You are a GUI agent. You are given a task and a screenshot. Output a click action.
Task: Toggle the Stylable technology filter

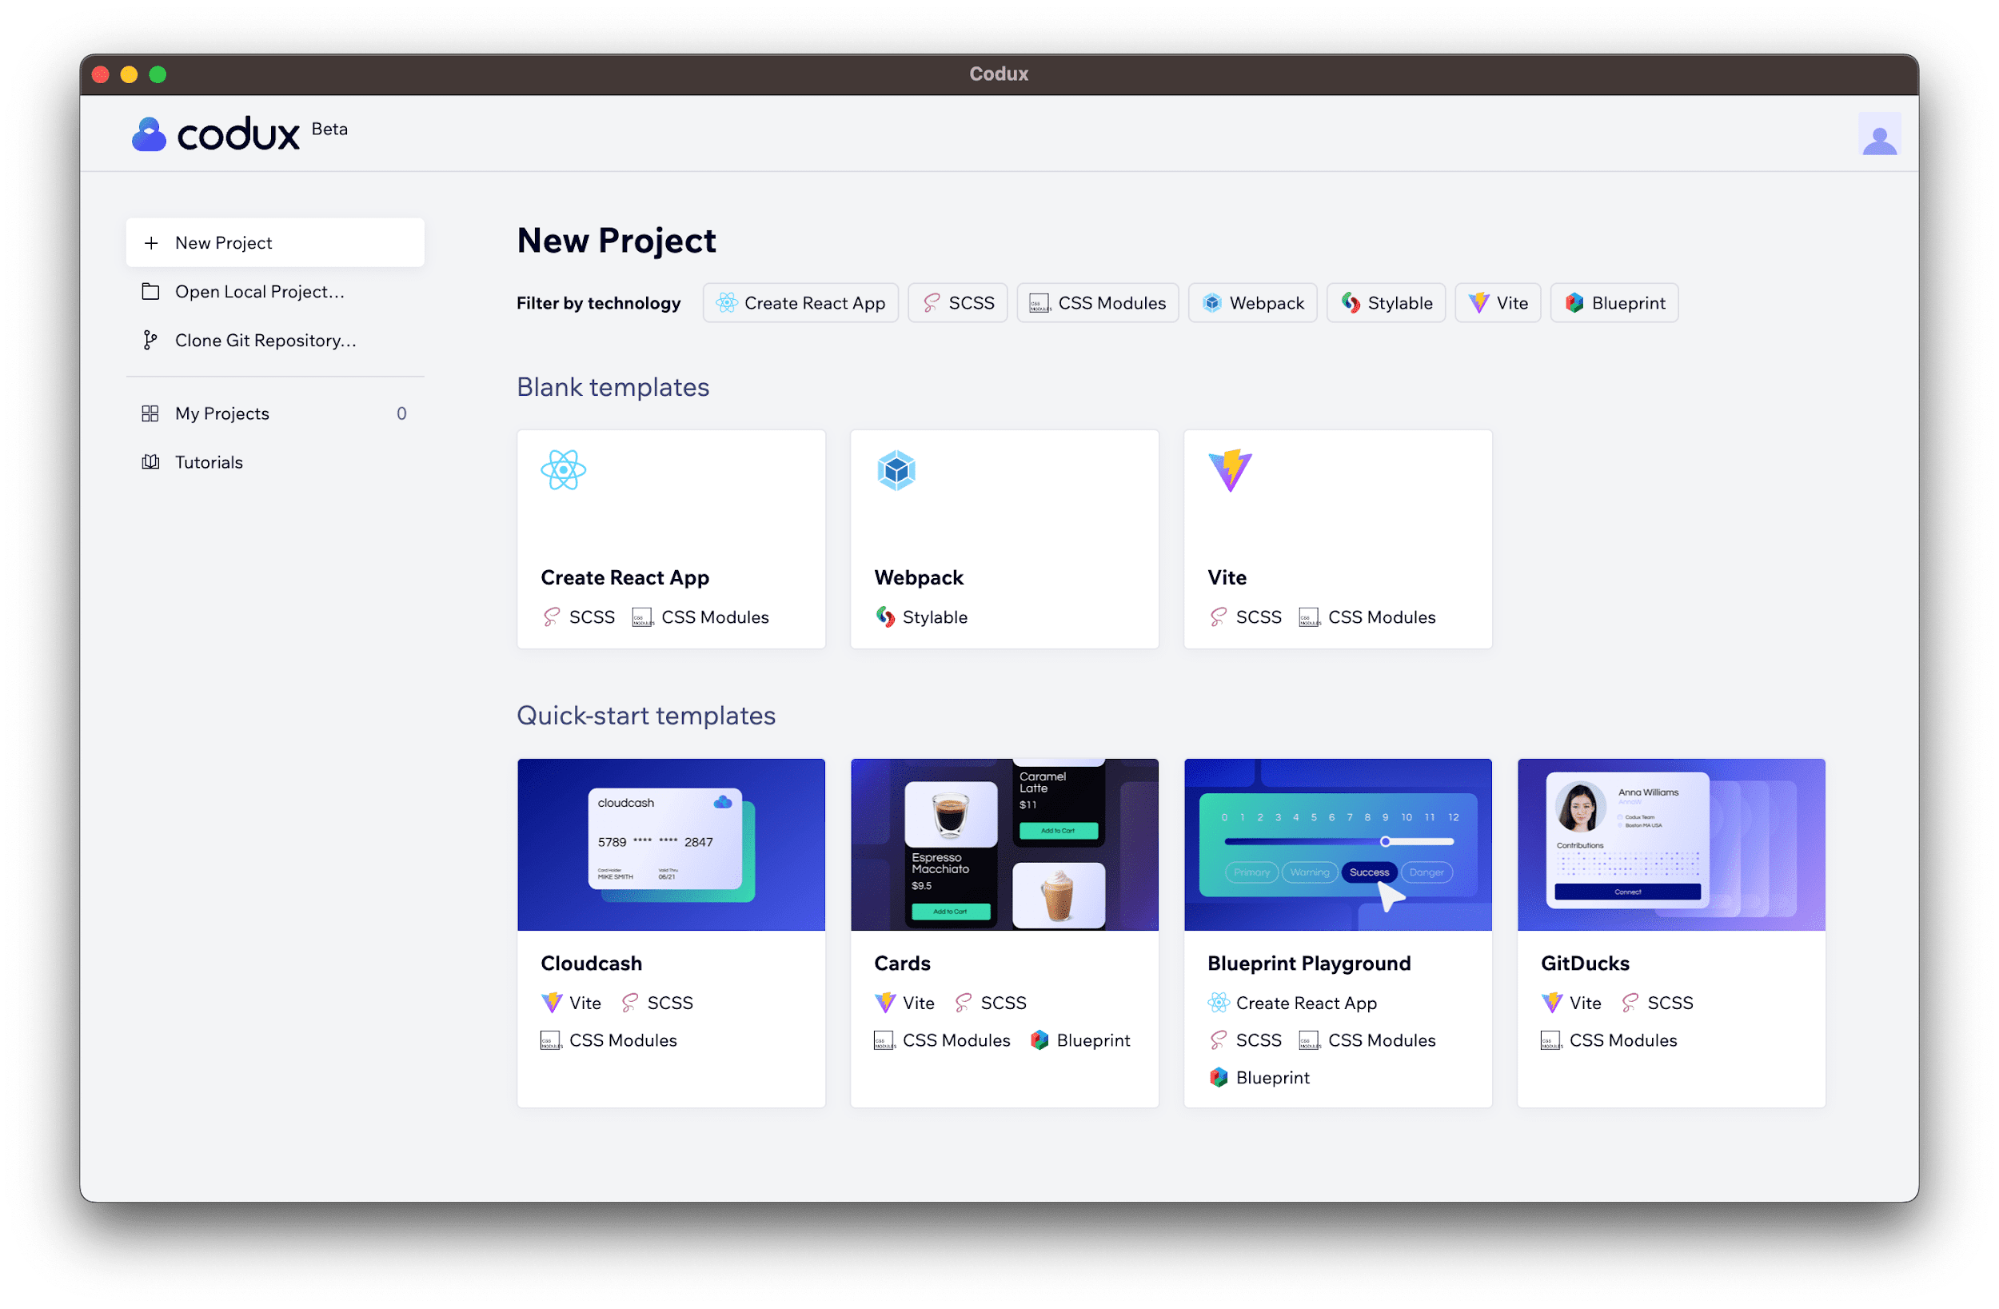(x=1386, y=302)
